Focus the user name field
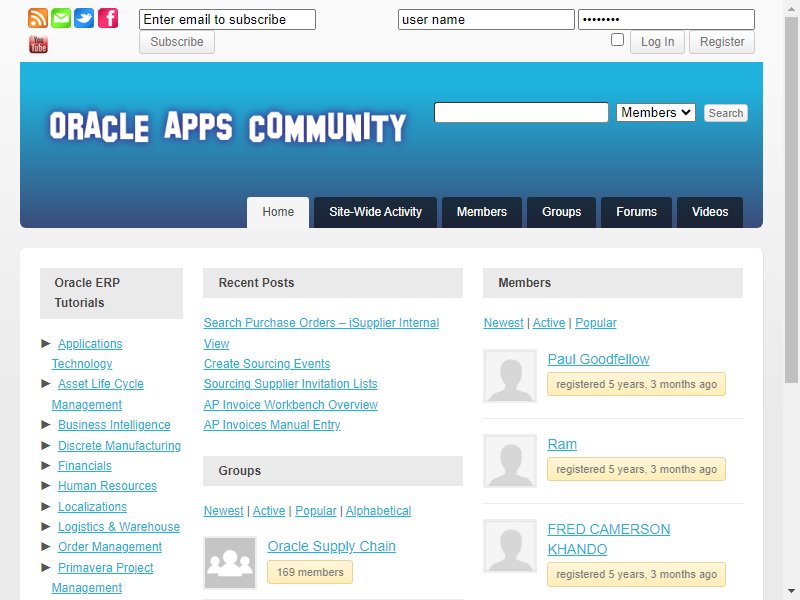Image resolution: width=800 pixels, height=600 pixels. click(486, 19)
